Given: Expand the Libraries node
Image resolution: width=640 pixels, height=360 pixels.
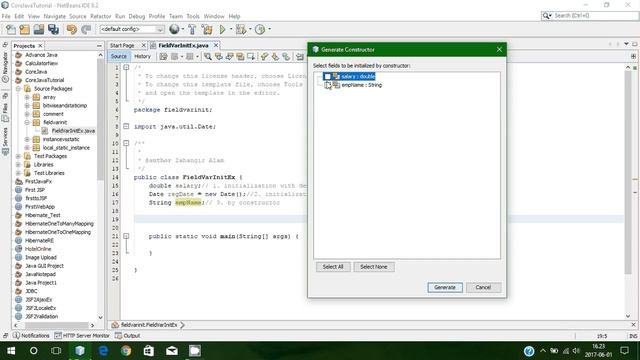Looking at the screenshot, I should (x=18, y=164).
